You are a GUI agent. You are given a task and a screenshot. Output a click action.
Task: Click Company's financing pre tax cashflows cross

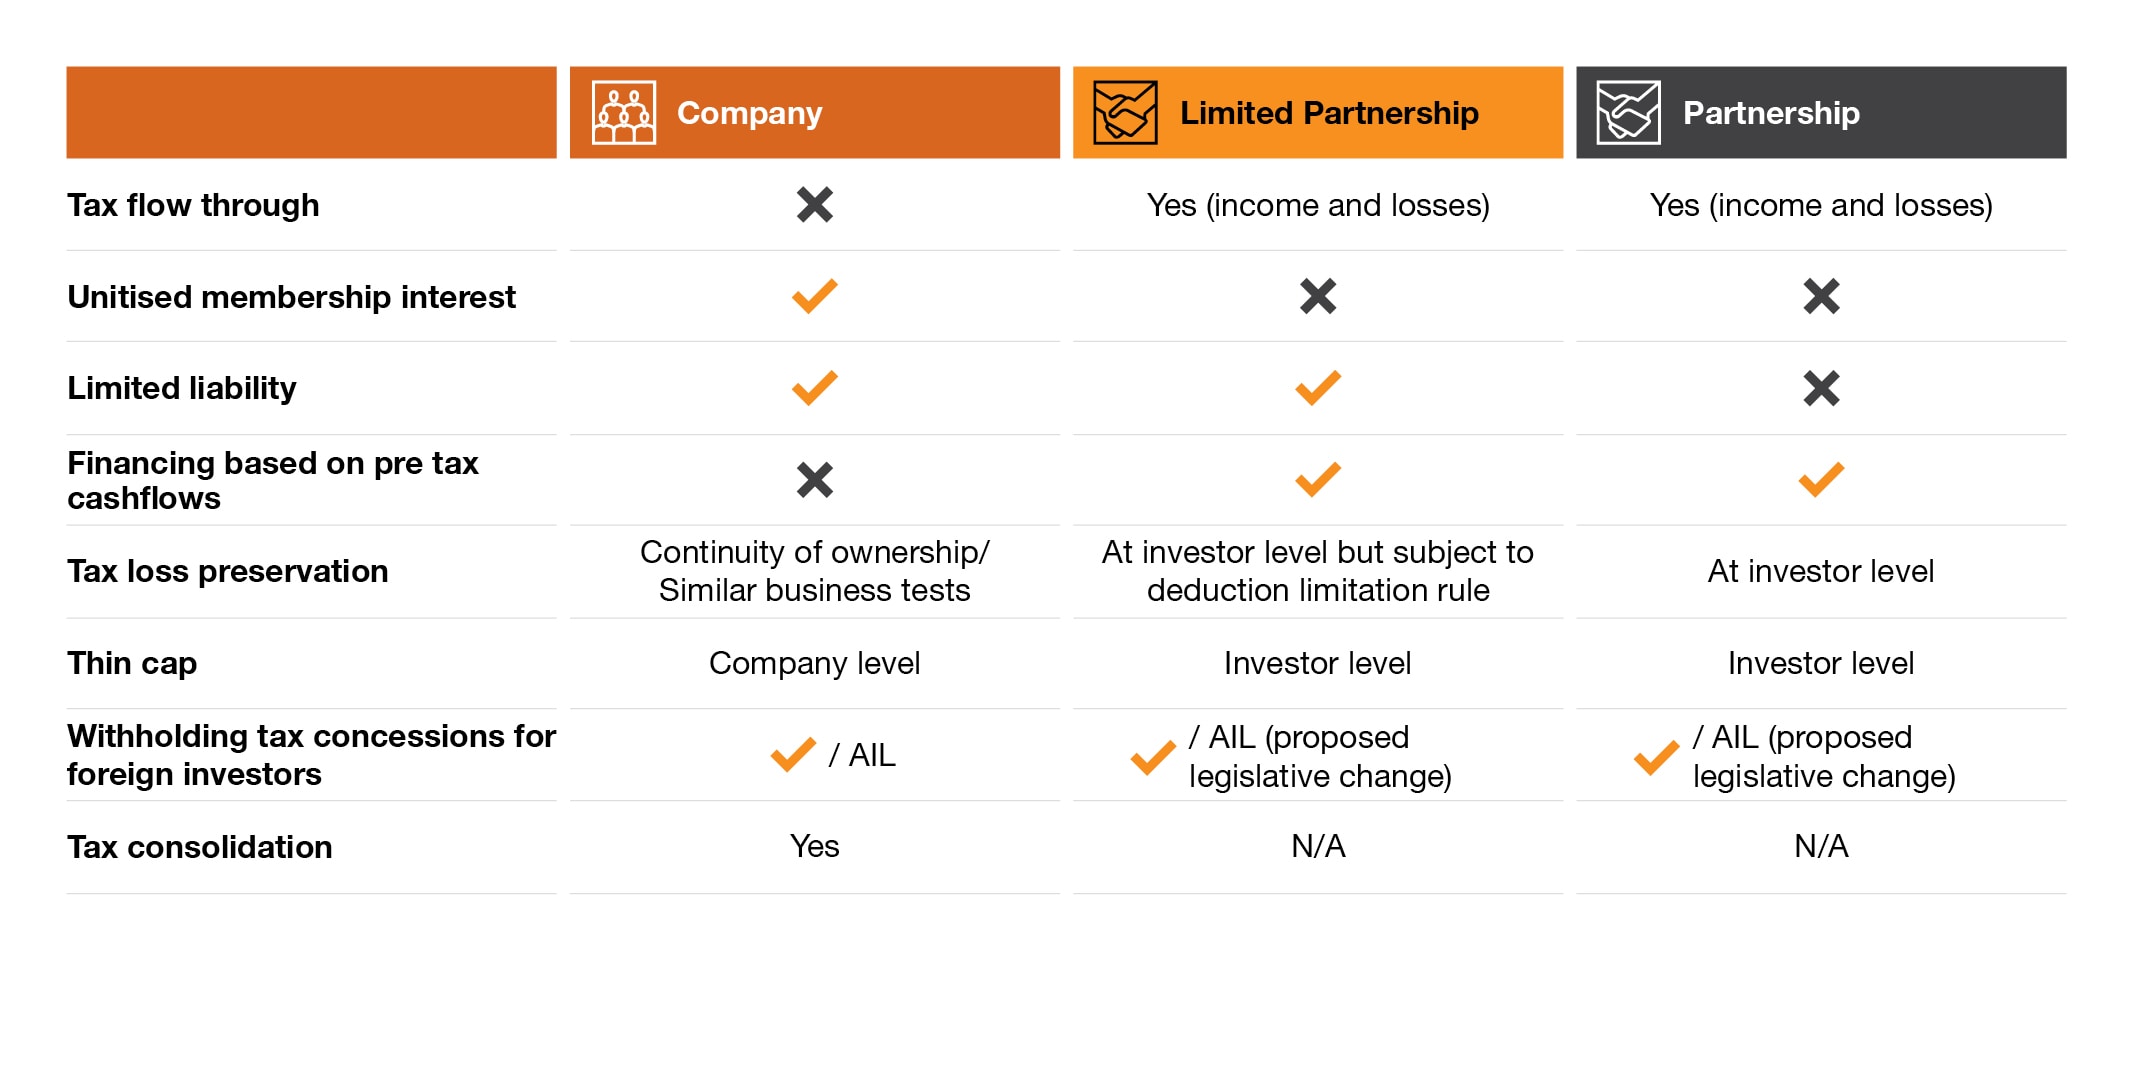(x=815, y=480)
